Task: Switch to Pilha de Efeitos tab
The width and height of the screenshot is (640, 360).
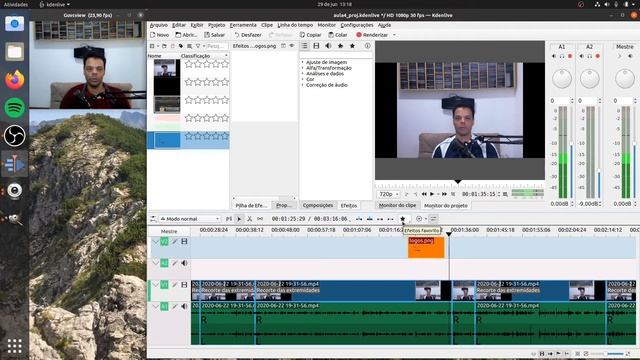Action: pyautogui.click(x=251, y=205)
